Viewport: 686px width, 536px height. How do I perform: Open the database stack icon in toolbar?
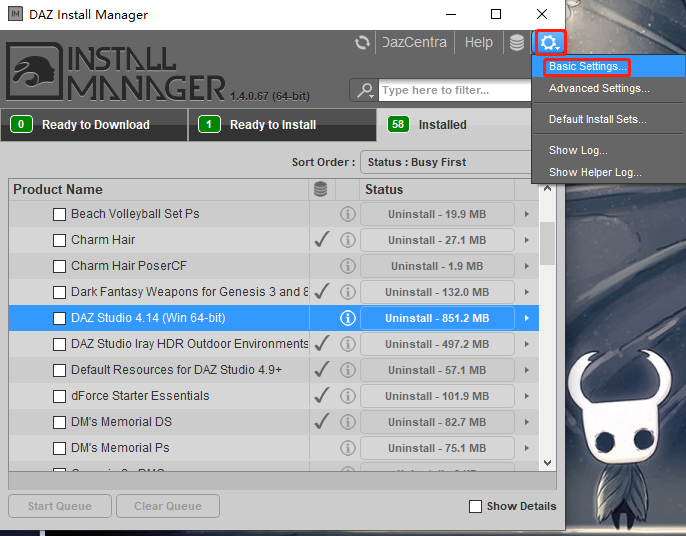pyautogui.click(x=517, y=42)
